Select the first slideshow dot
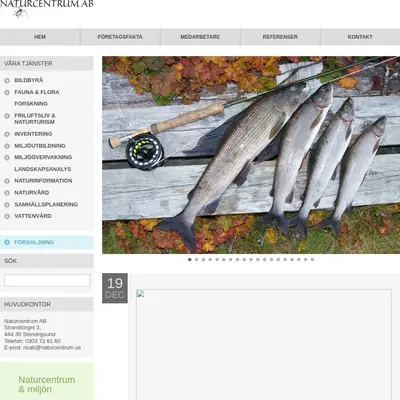The width and height of the screenshot is (400, 400). click(190, 259)
